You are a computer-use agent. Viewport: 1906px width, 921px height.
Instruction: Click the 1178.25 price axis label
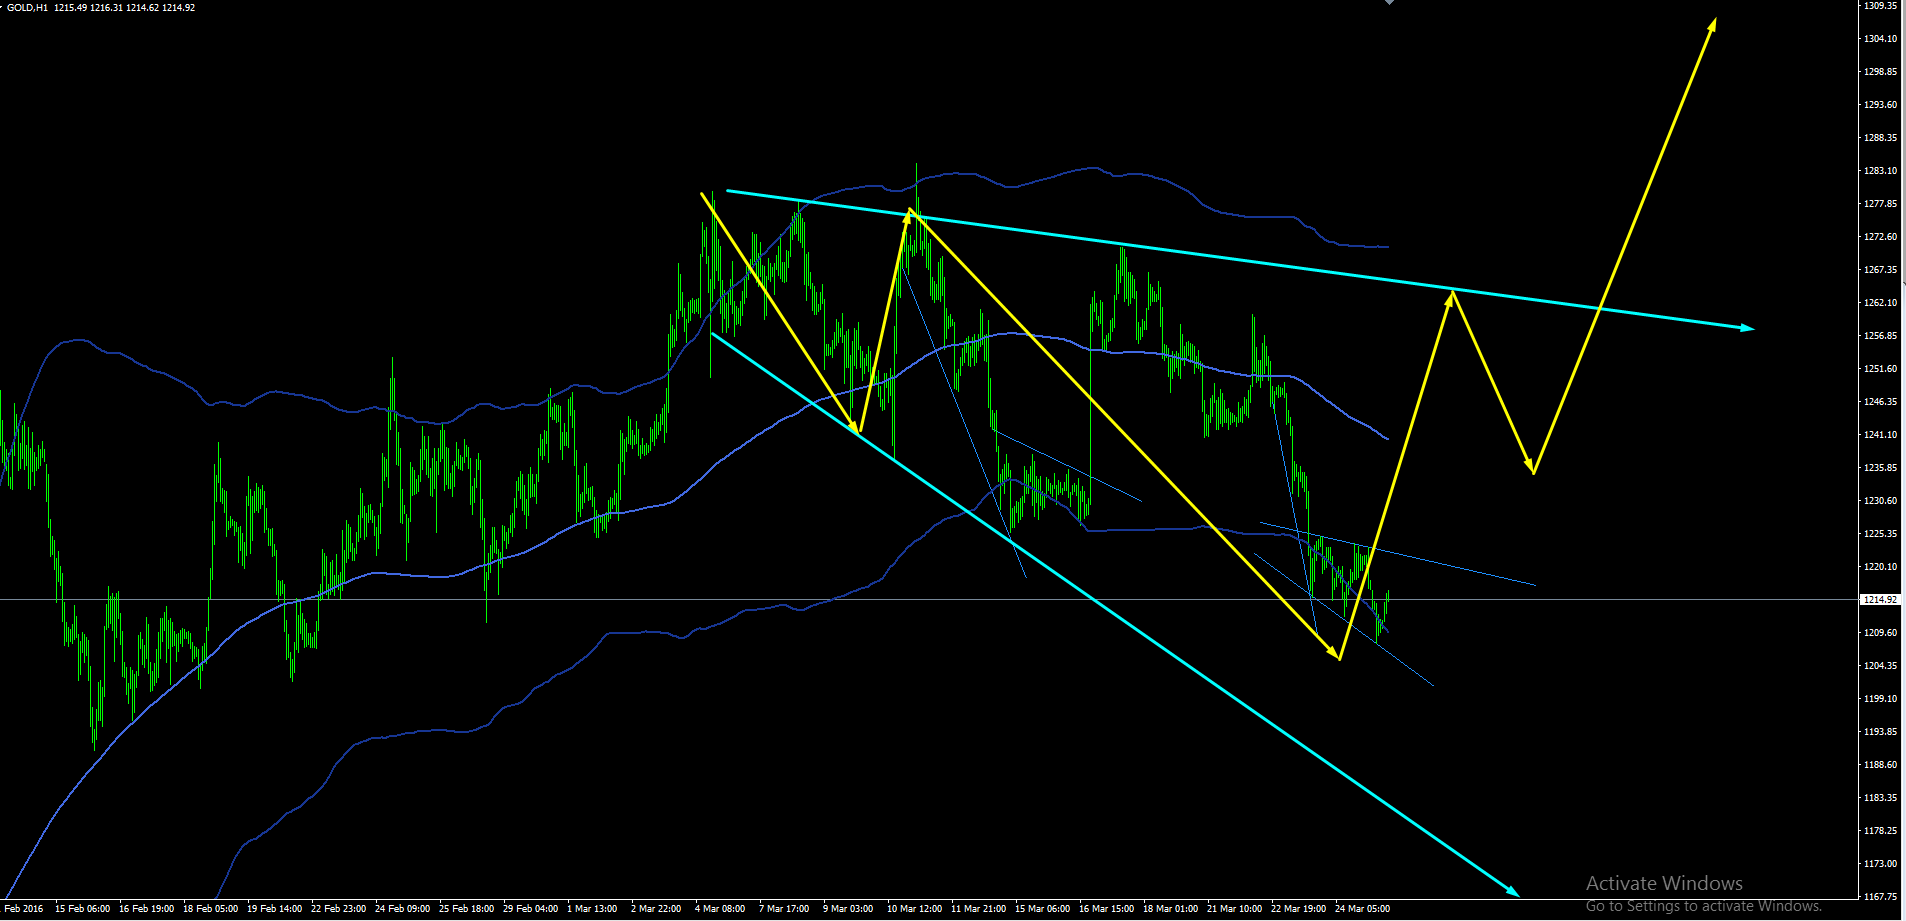tap(1881, 831)
